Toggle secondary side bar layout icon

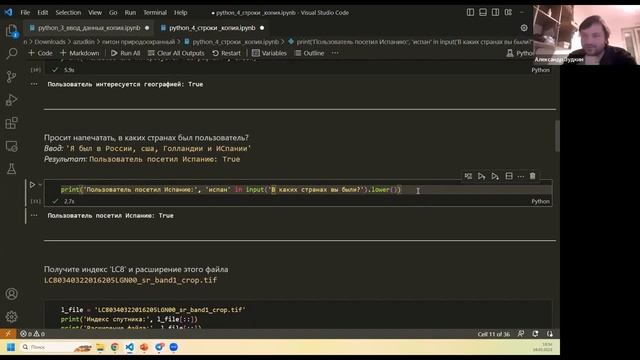tap(496, 13)
